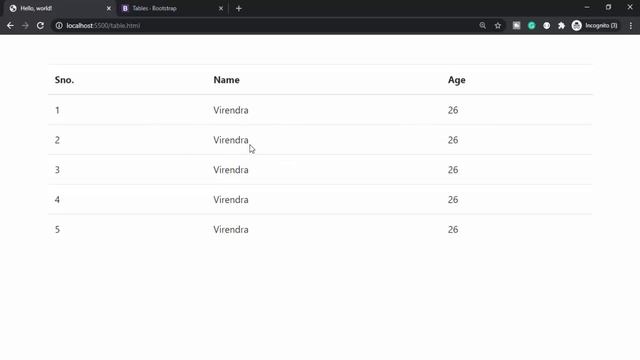Open Chrome's three-dot menu
The width and height of the screenshot is (640, 360).
coord(631,25)
